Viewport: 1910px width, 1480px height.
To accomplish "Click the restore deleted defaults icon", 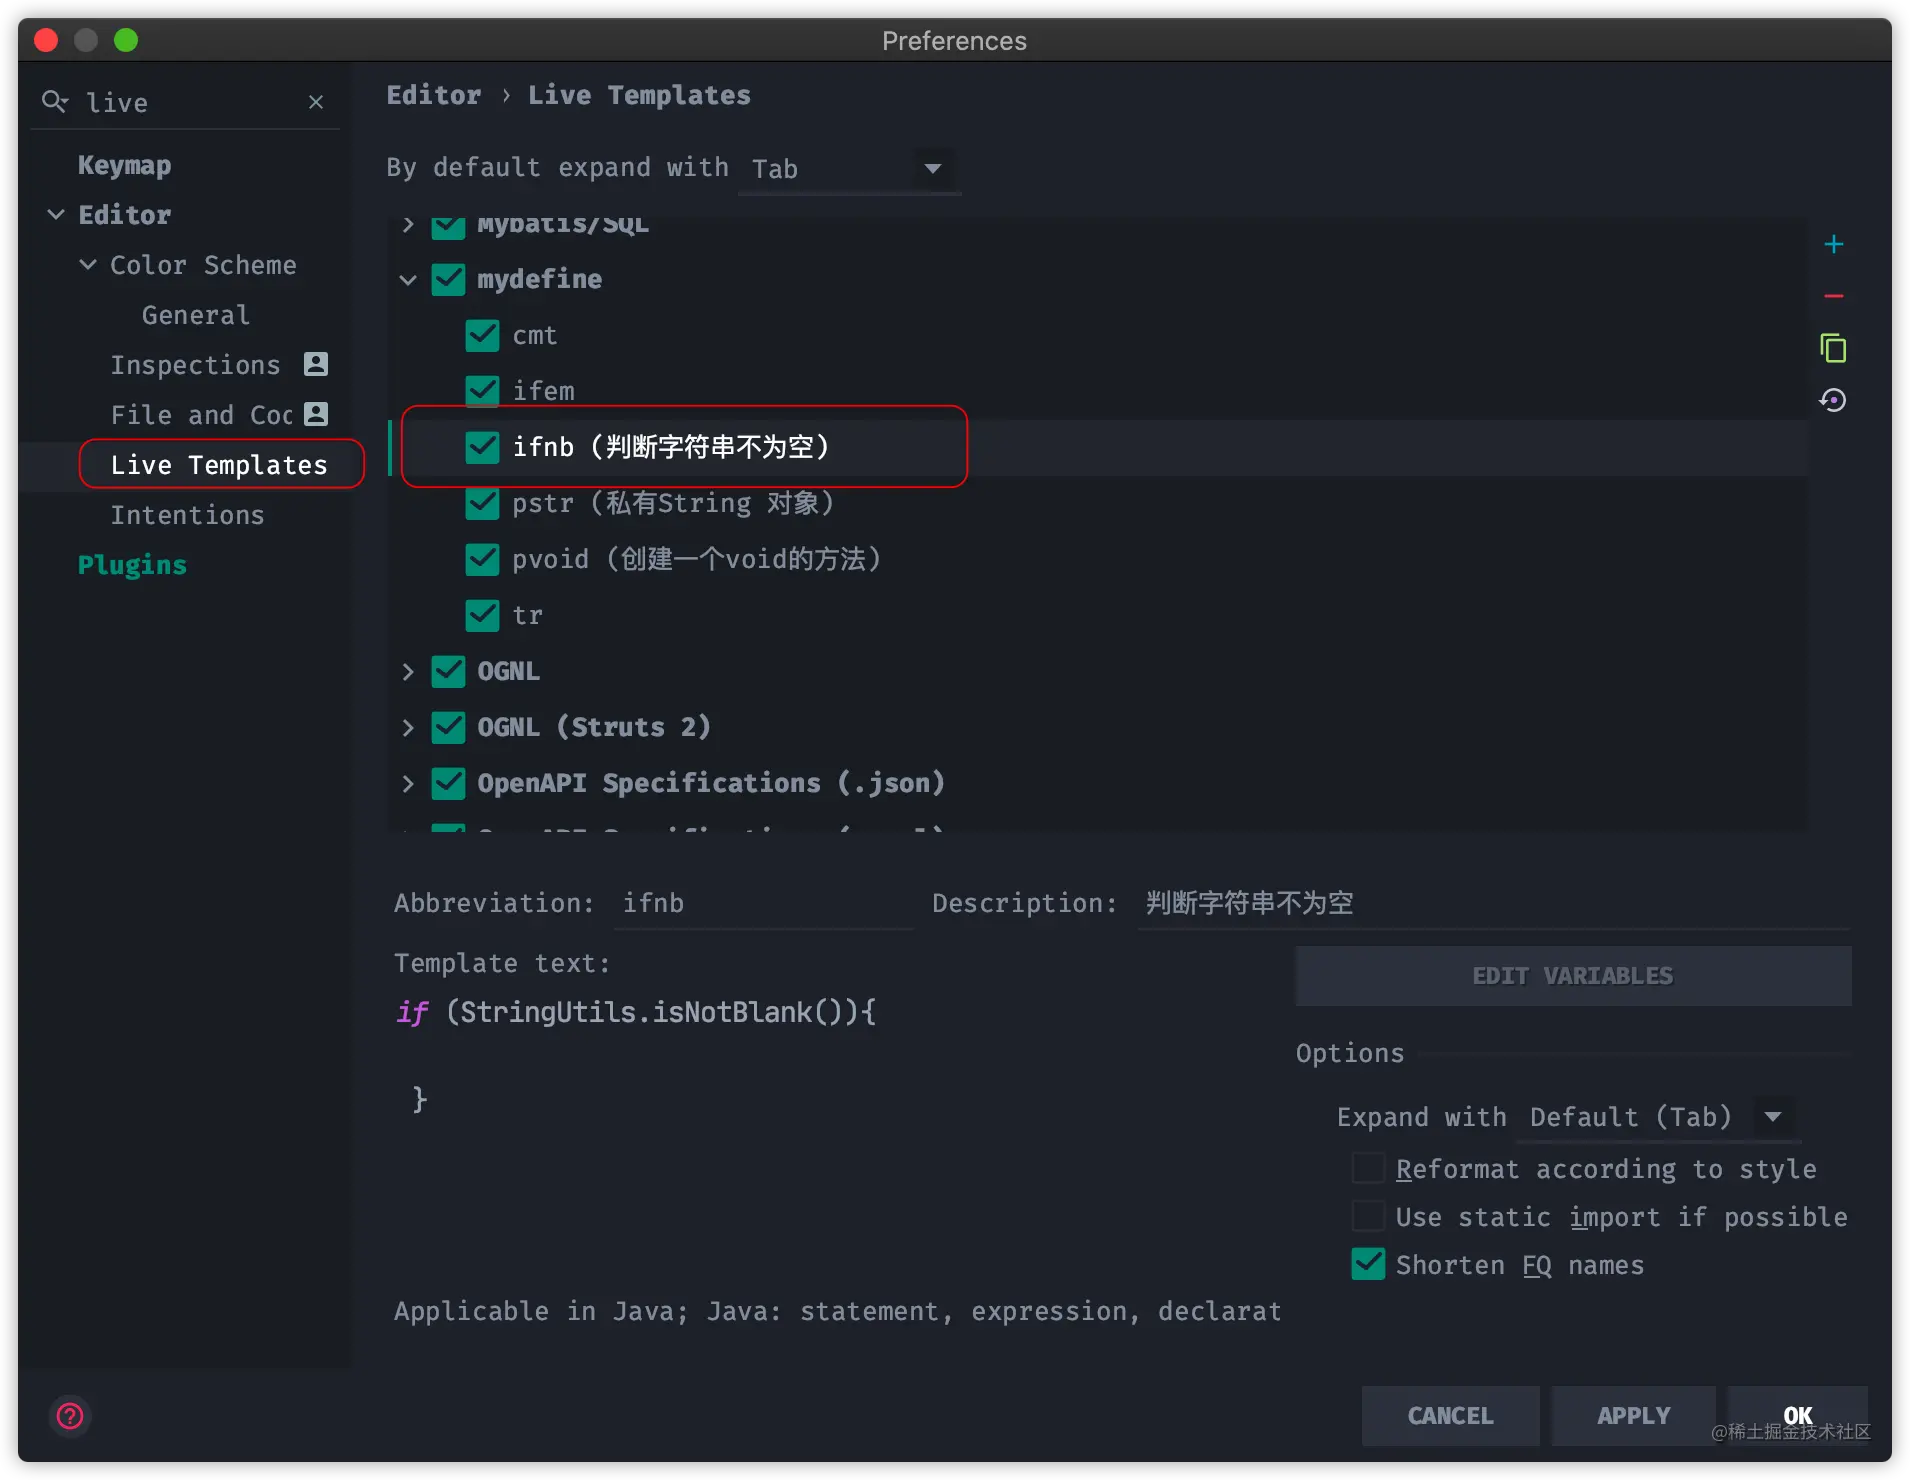I will (x=1833, y=401).
